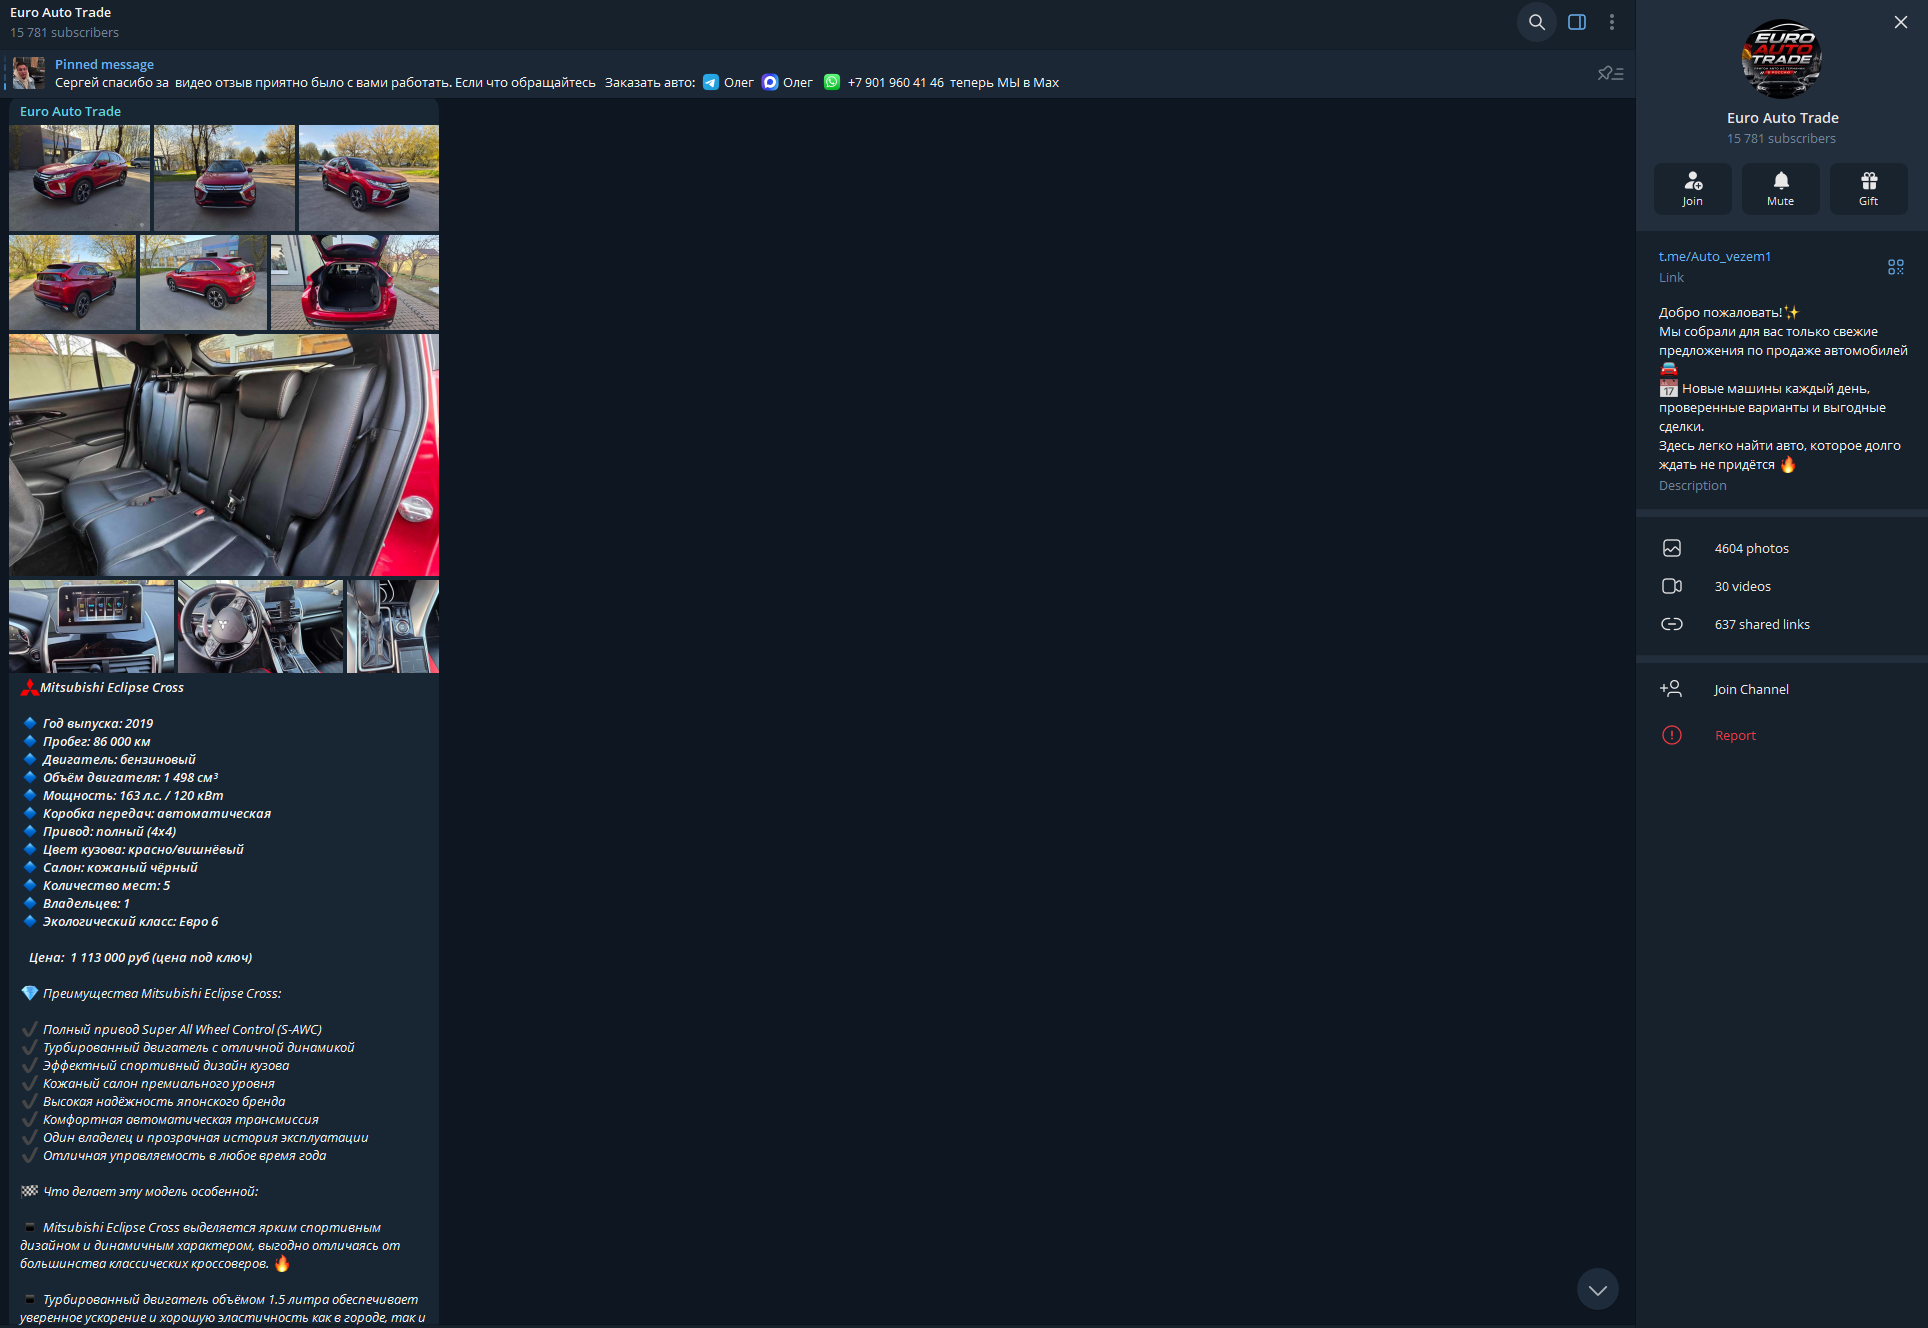1928x1328 pixels.
Task: Click the rear three-quarter view car photo
Action: point(73,283)
